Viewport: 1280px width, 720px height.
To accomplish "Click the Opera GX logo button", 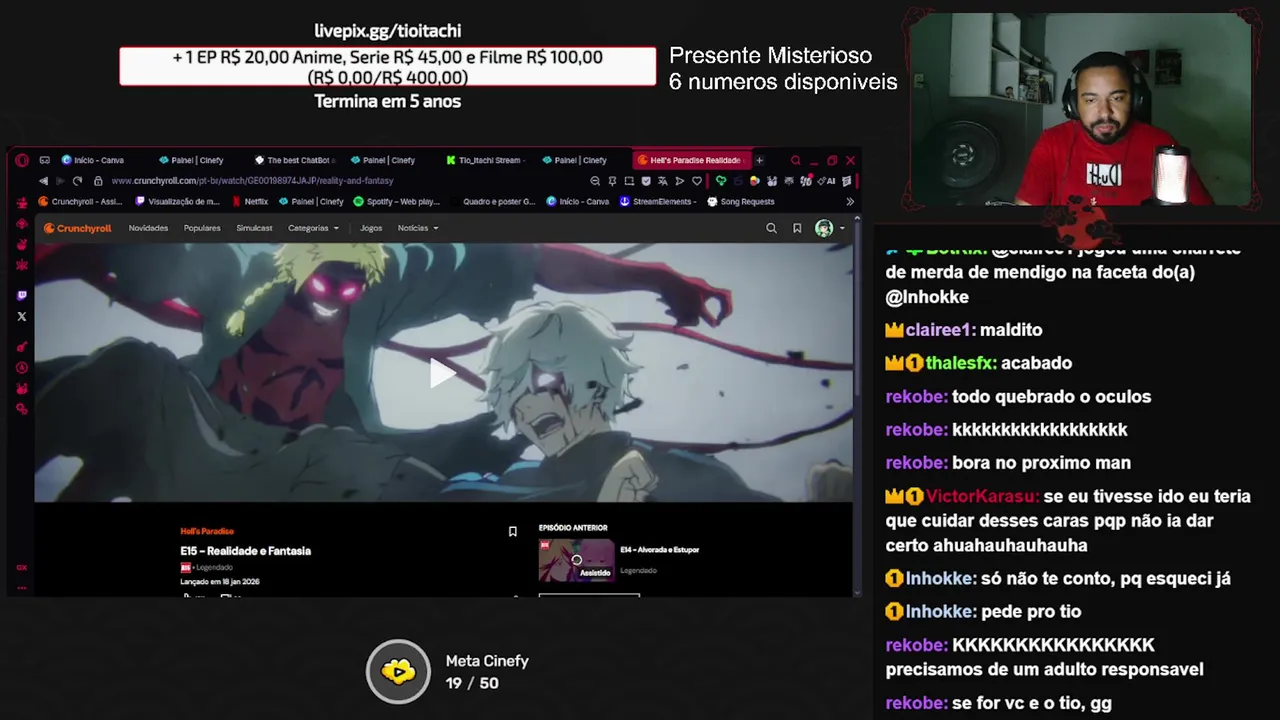I will coord(22,160).
